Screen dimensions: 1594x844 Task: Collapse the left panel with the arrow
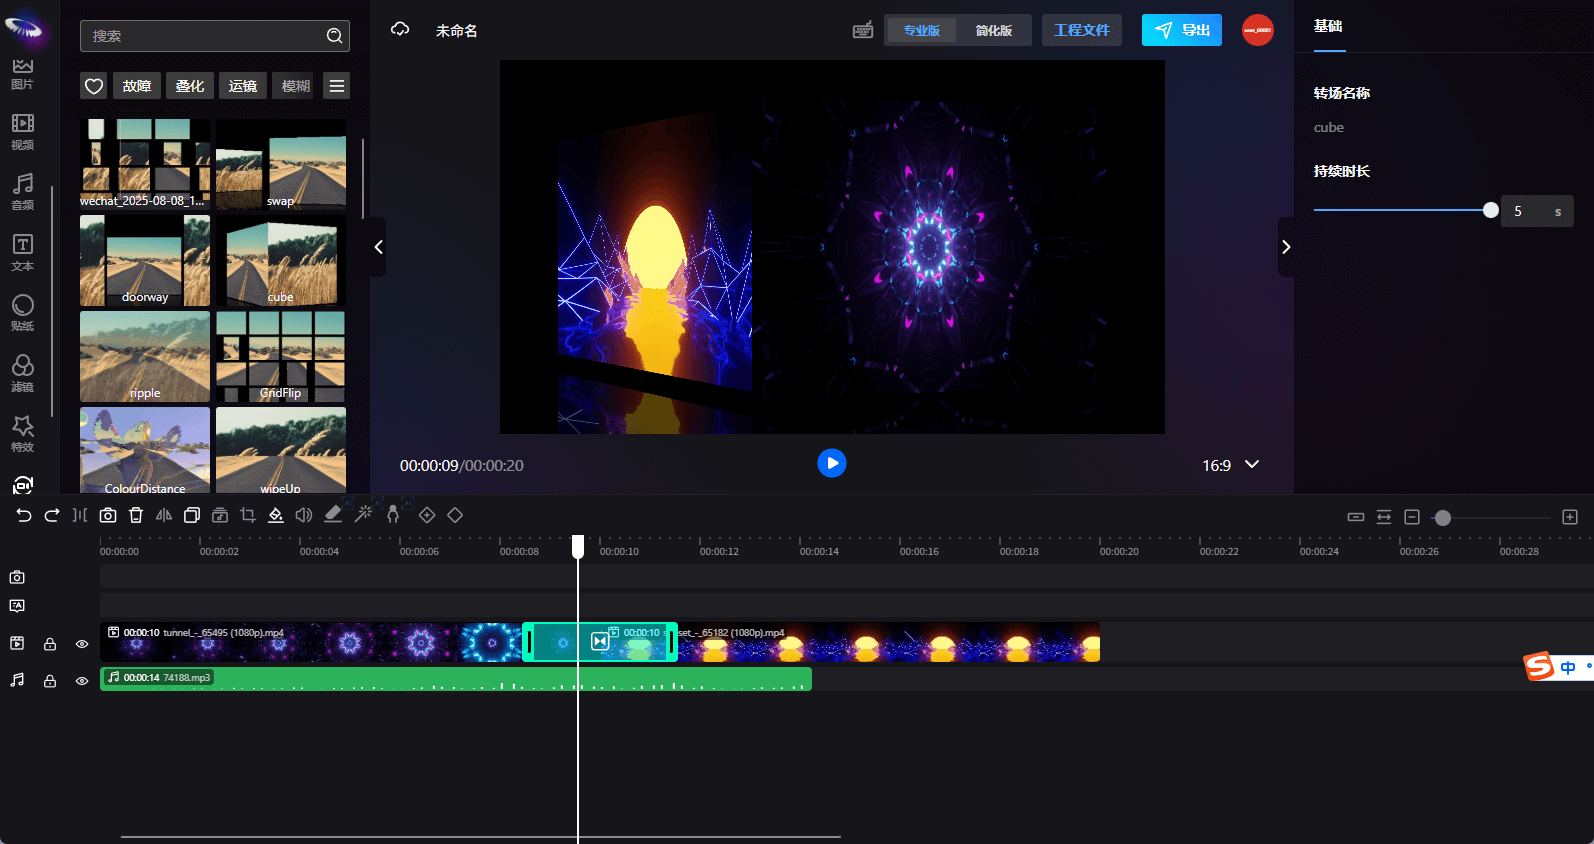click(x=378, y=247)
